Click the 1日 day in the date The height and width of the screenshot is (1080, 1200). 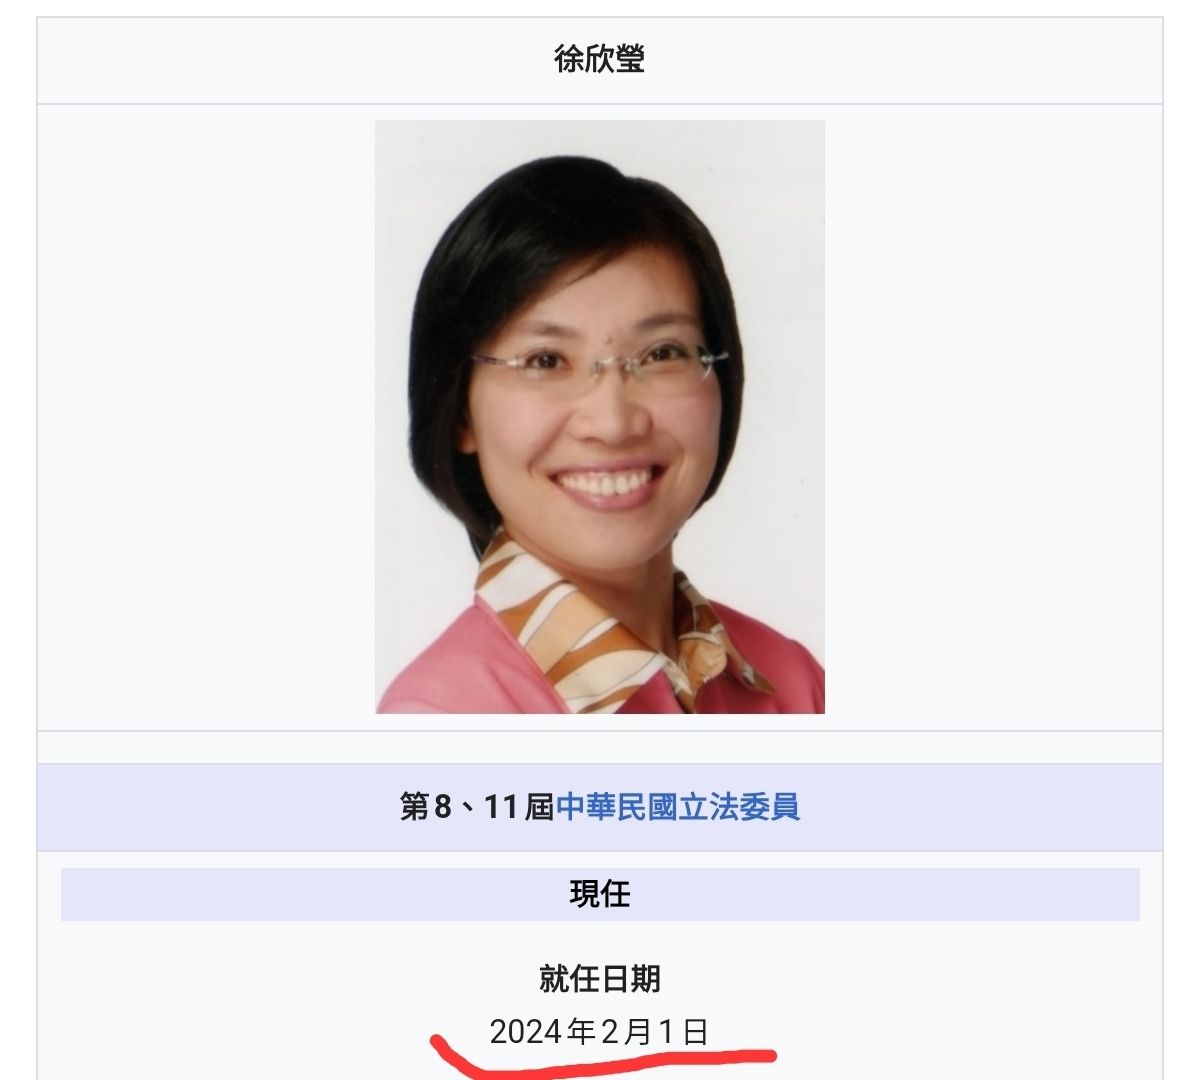[x=684, y=1032]
